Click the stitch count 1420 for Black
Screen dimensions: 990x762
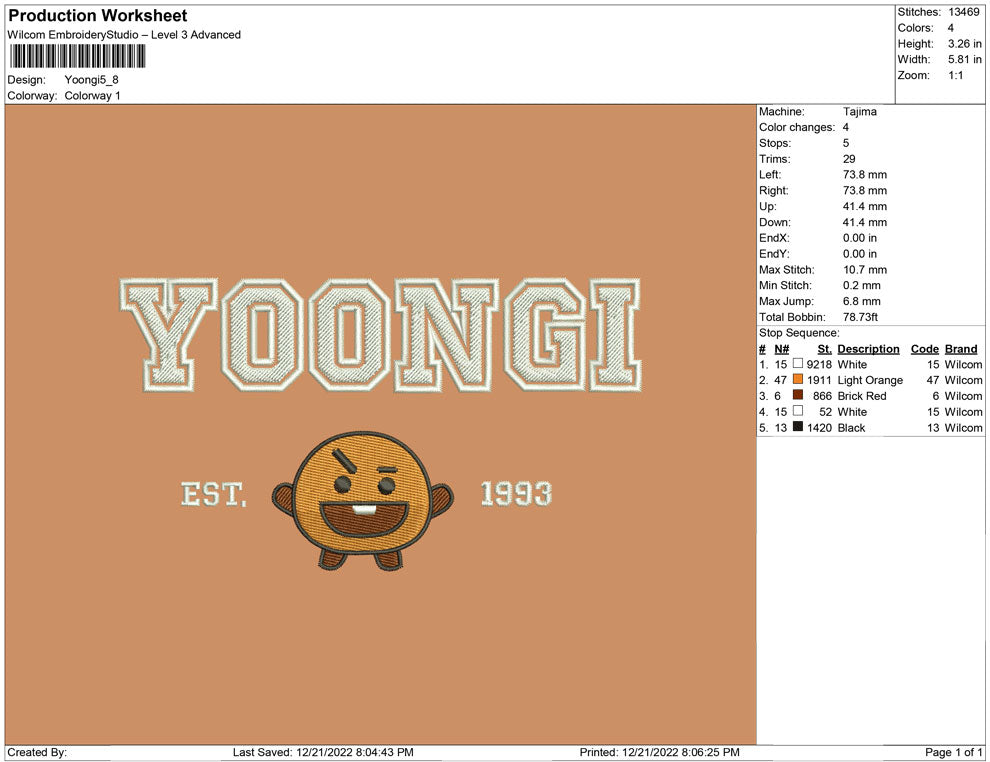[819, 427]
